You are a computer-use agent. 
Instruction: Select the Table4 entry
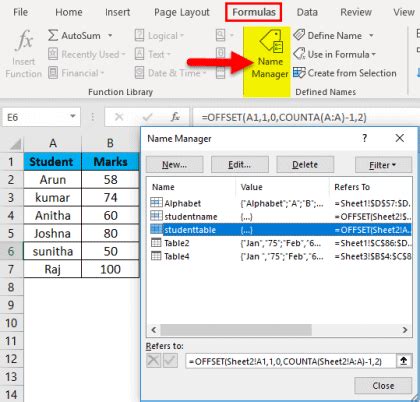click(x=281, y=256)
